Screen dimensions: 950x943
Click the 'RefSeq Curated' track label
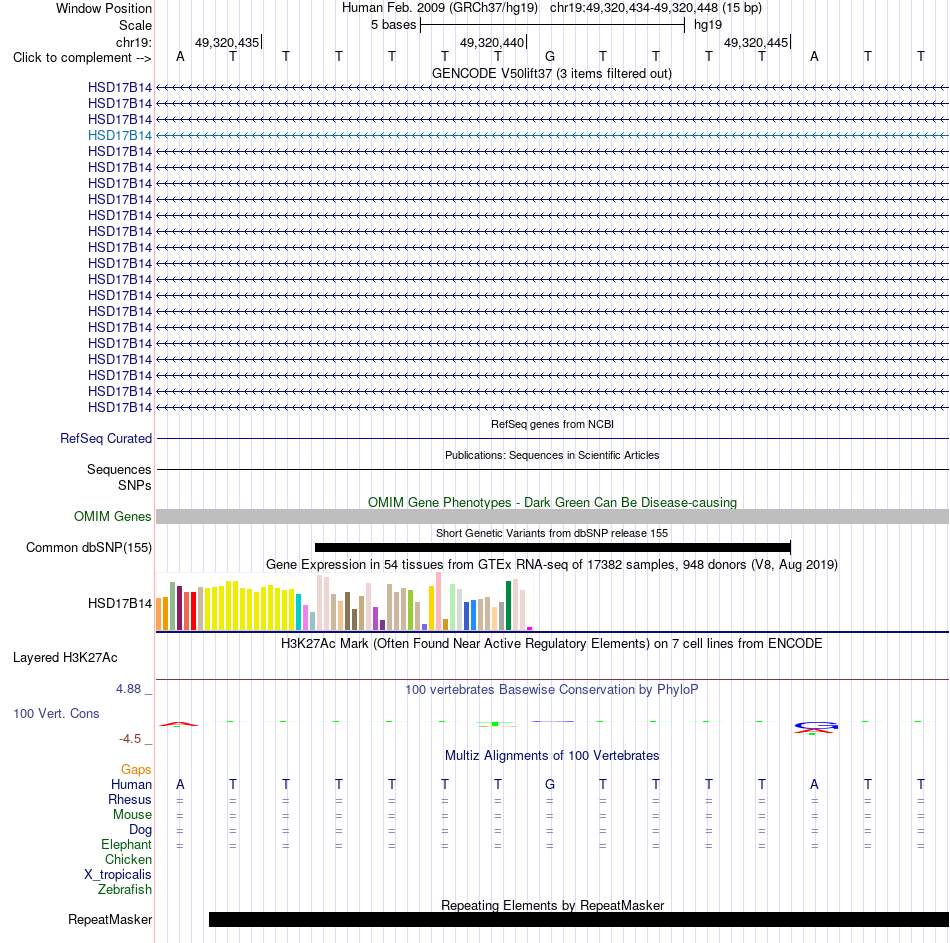pyautogui.click(x=105, y=438)
